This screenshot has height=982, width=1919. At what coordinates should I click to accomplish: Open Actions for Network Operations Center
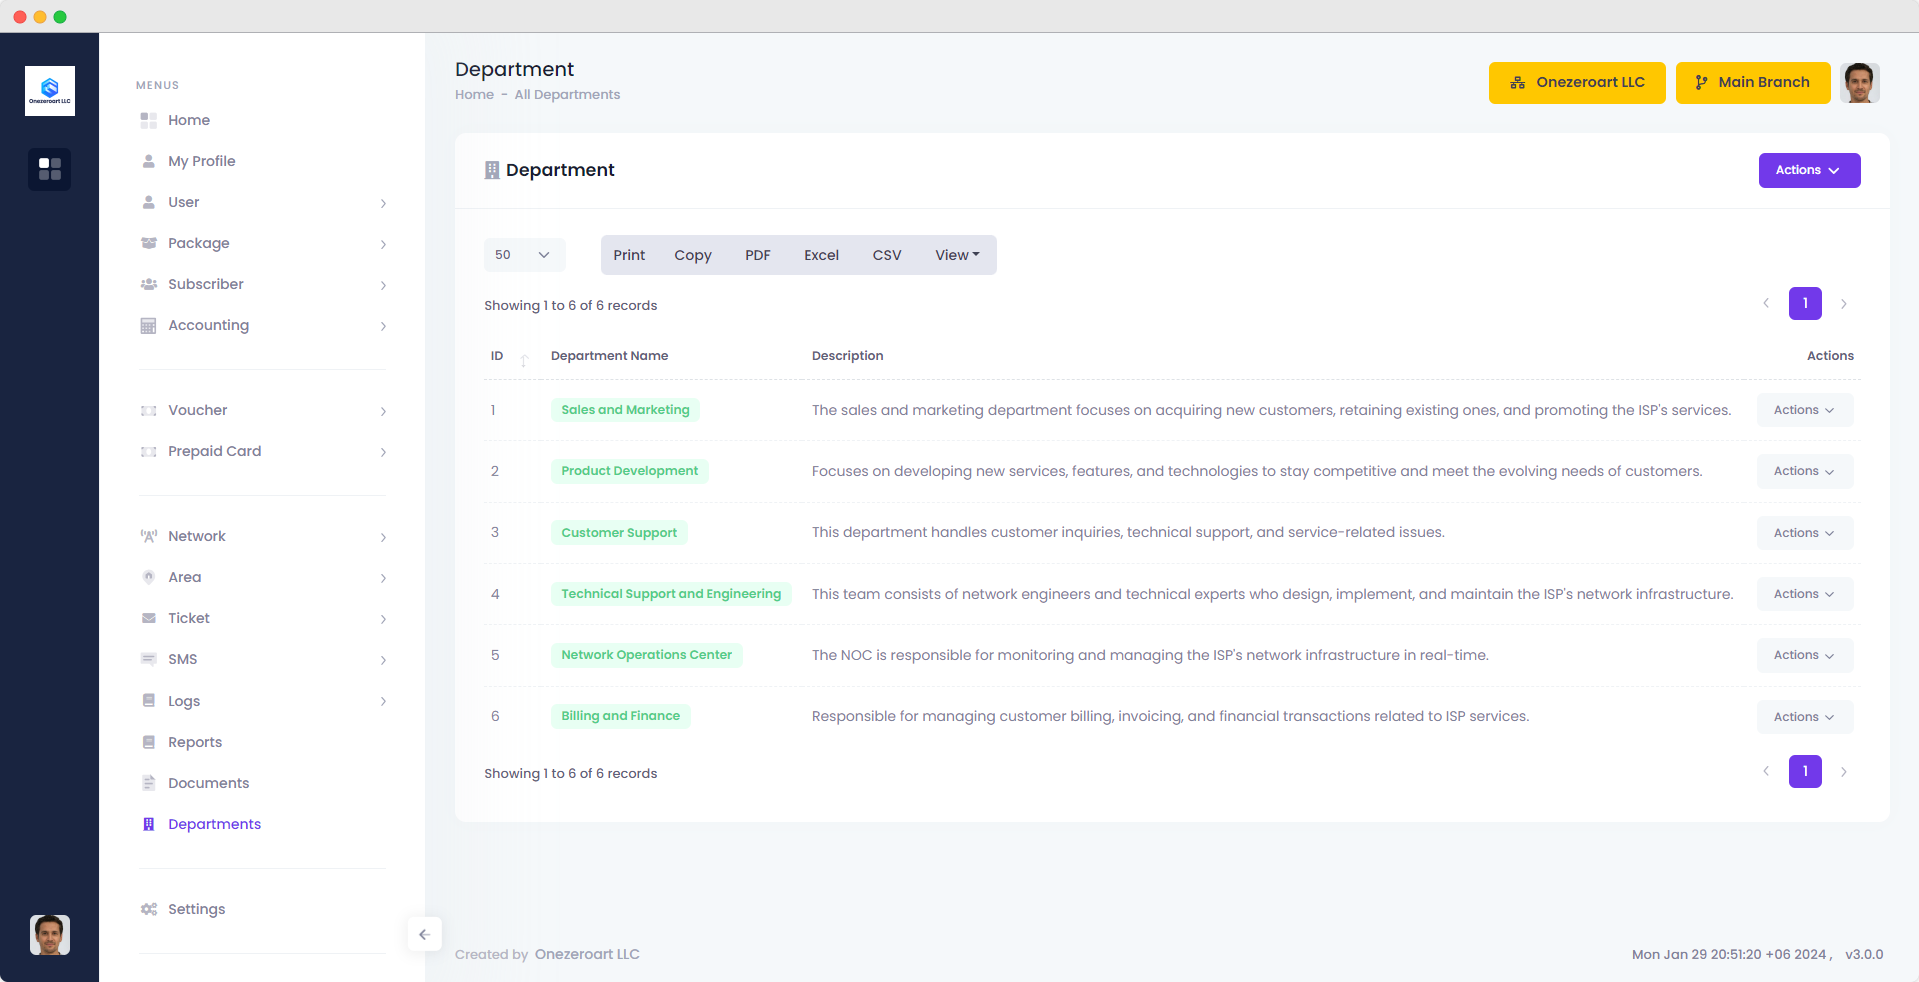1804,655
